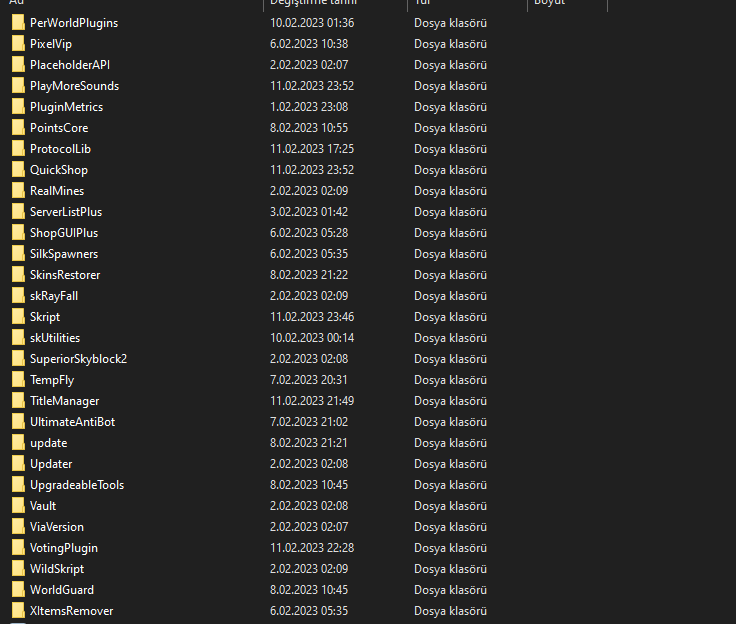Click the PlaceholderAPI folder icon
The height and width of the screenshot is (624, 736).
(18, 65)
